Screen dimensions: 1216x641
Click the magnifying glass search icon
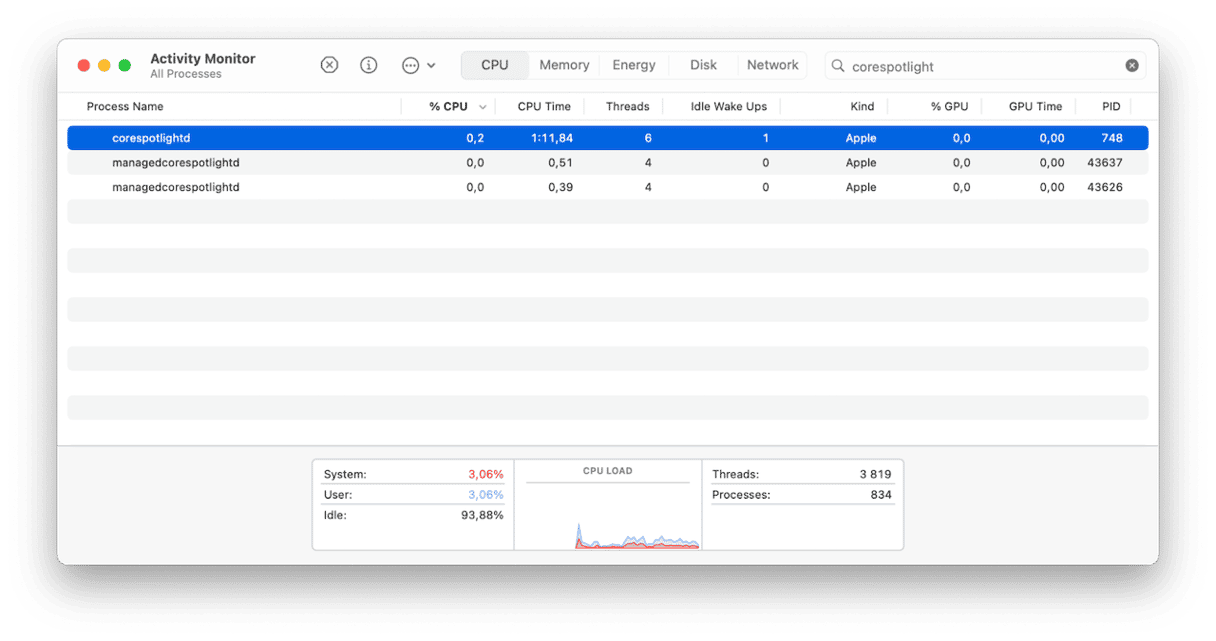tap(838, 66)
